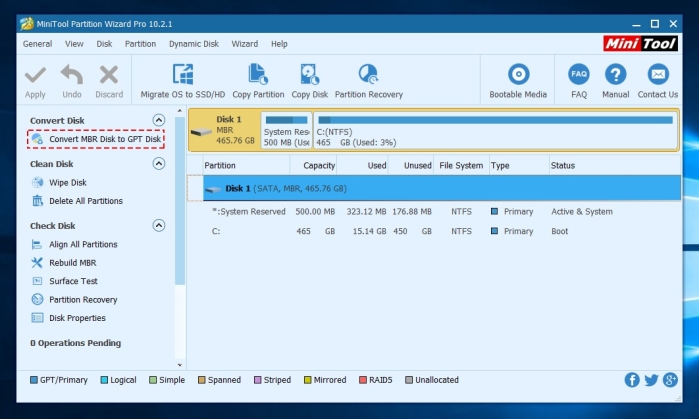The width and height of the screenshot is (699, 419).
Task: Sort by the Capacity column header
Action: tap(313, 165)
